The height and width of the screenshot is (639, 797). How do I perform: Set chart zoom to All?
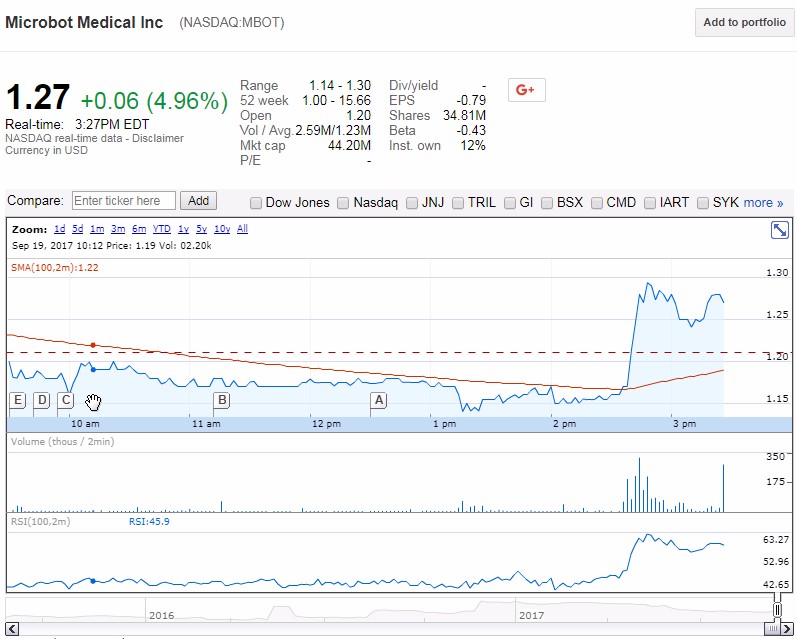[242, 229]
